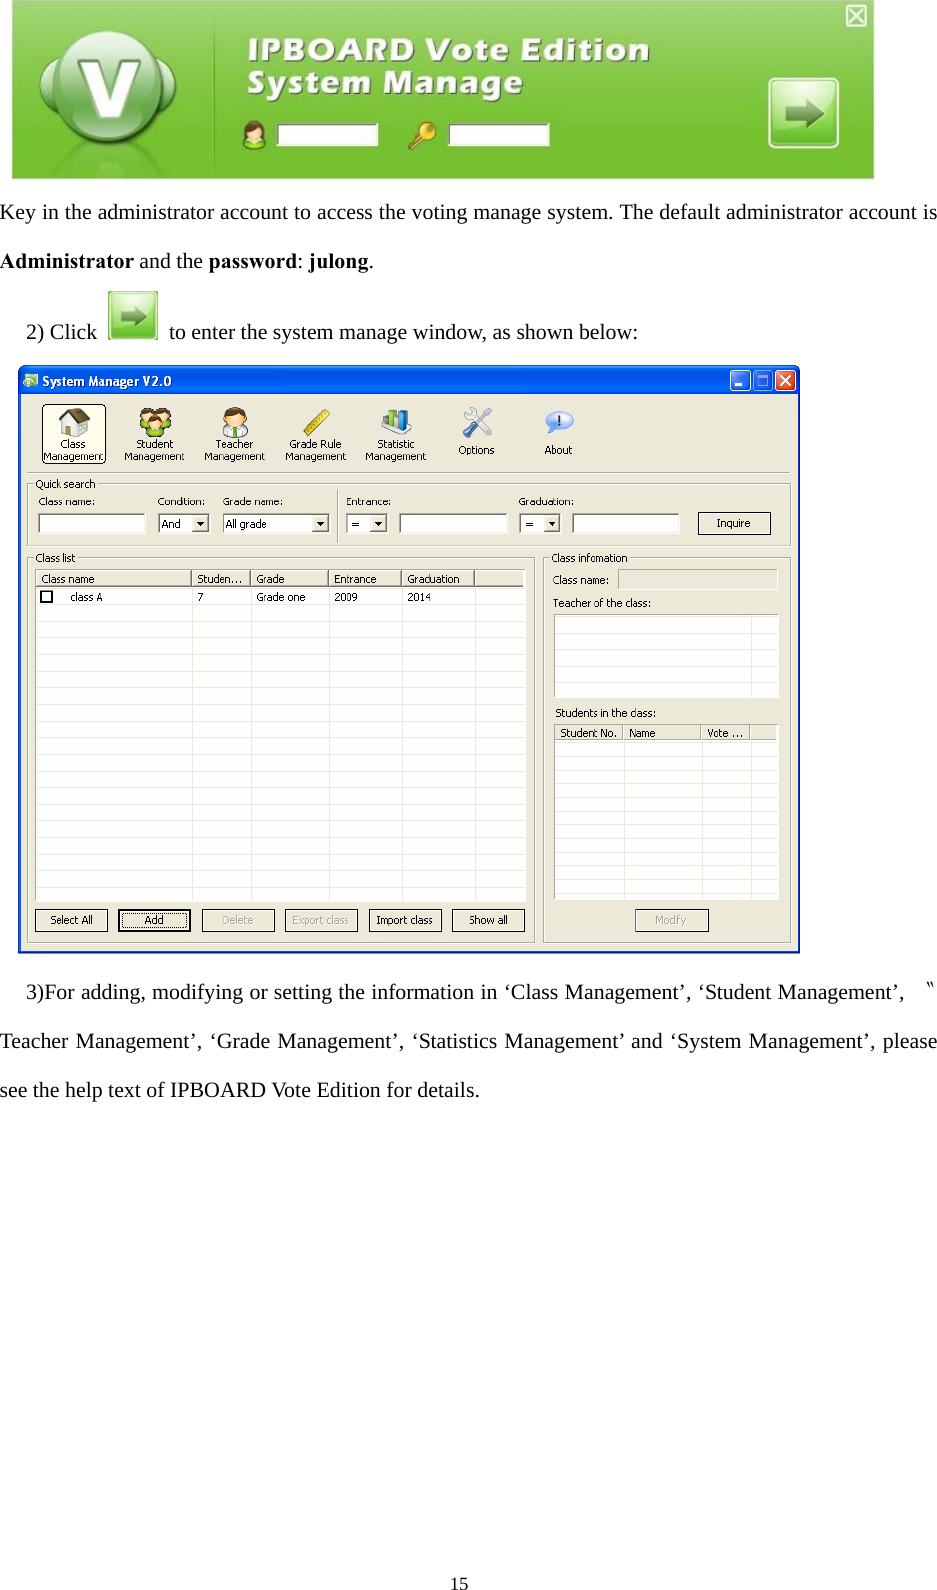The height and width of the screenshot is (1590, 937).
Task: Open Class Management in System Manager toolbar
Action: point(73,434)
